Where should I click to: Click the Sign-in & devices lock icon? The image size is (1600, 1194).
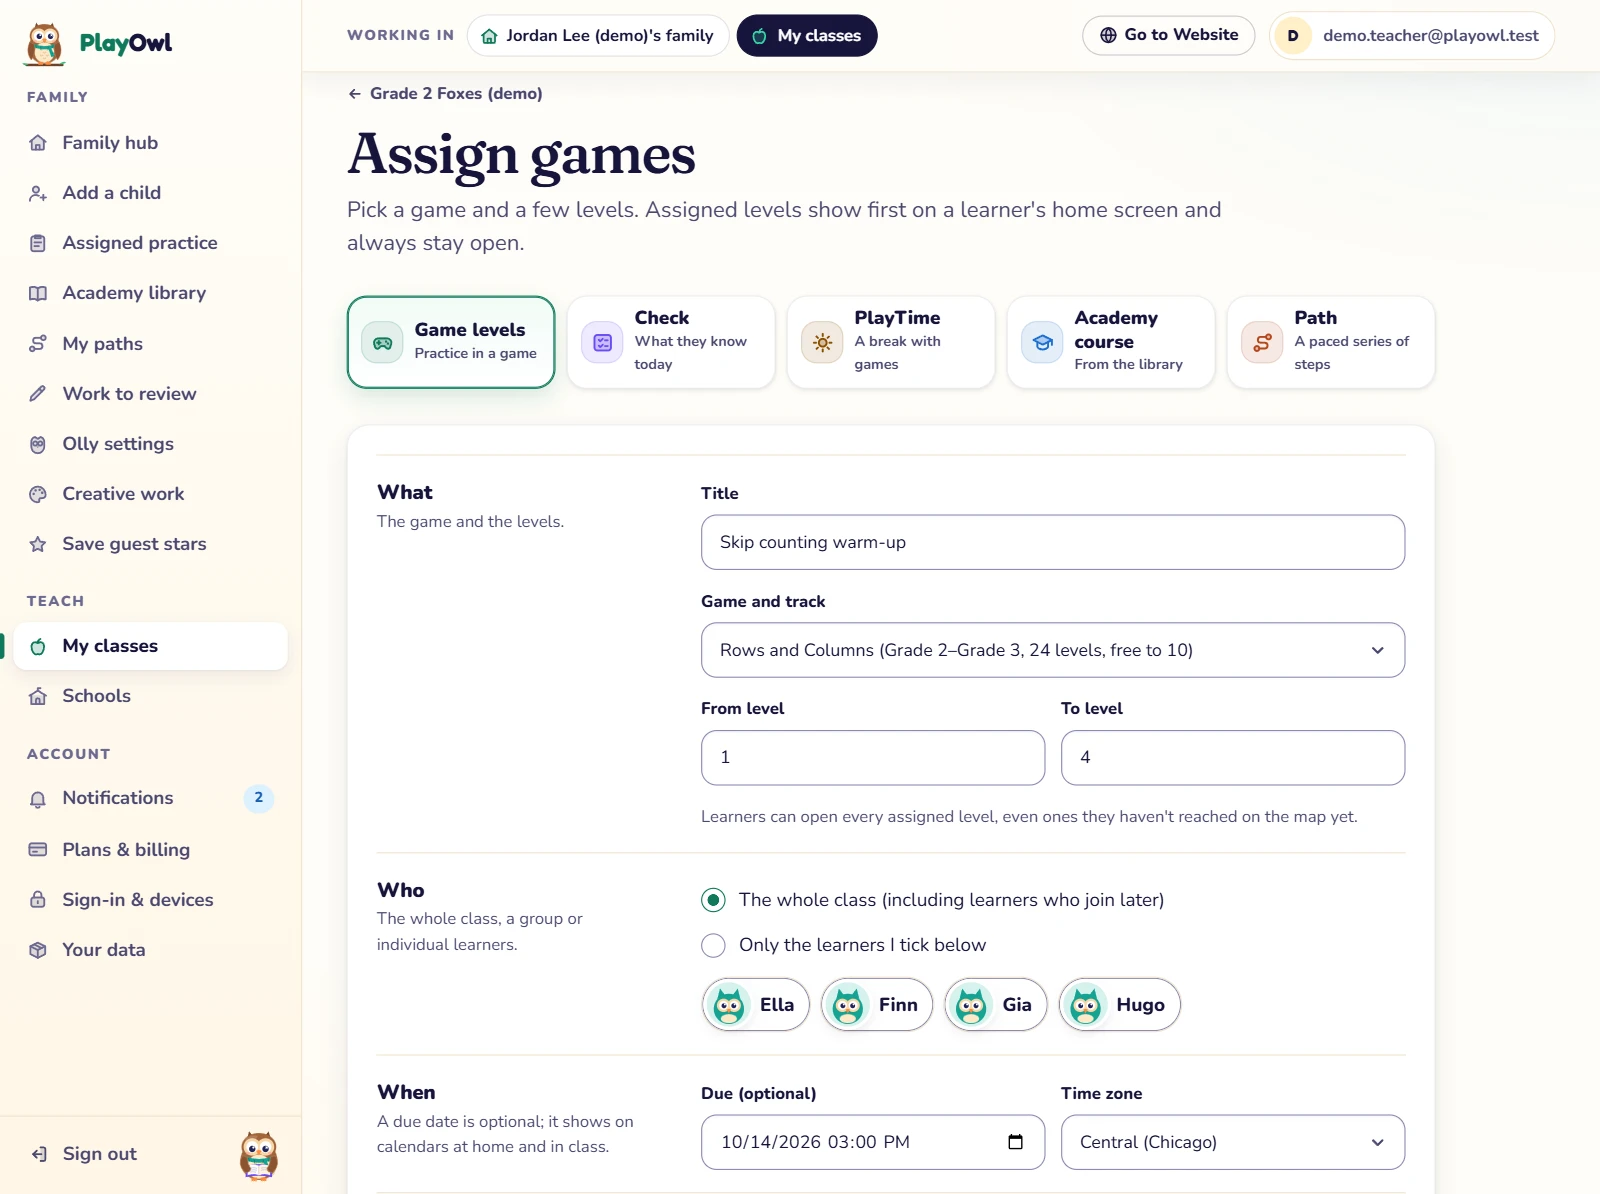38,900
